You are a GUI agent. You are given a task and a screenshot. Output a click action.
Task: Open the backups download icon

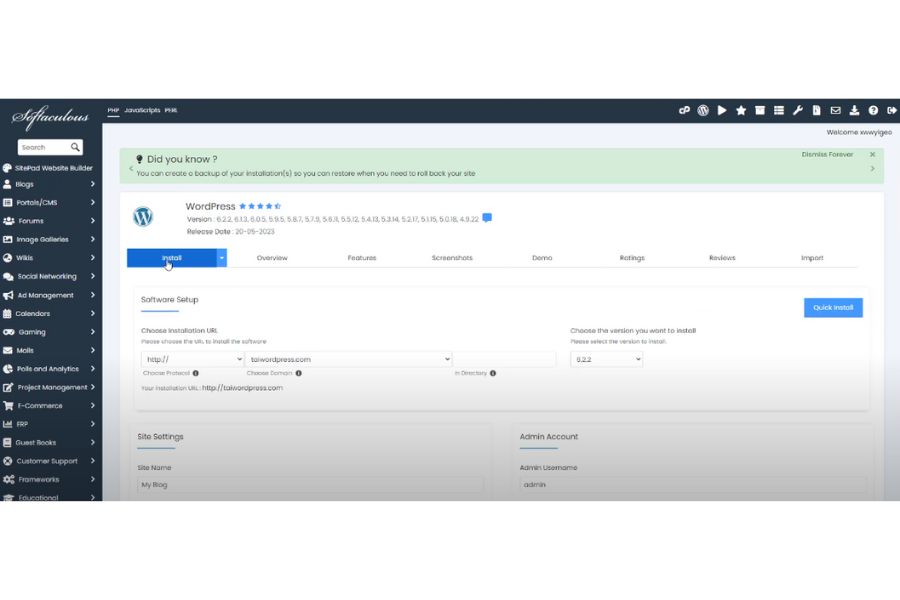[854, 110]
